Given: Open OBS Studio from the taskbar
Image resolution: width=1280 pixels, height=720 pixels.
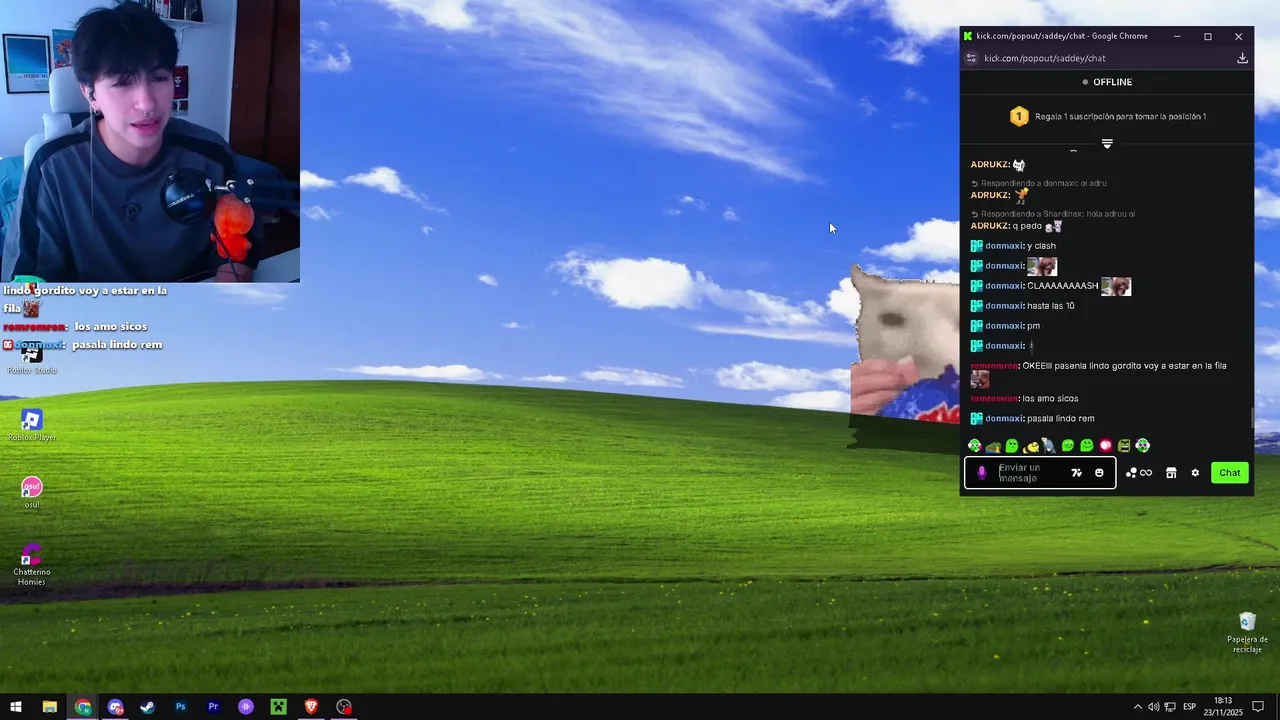Looking at the screenshot, I should point(344,707).
